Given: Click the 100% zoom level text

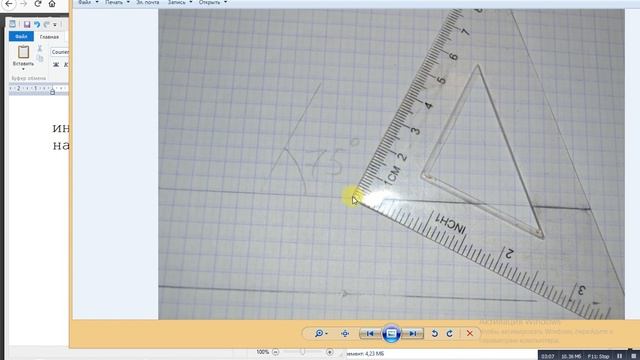Looking at the screenshot, I should click(x=262, y=352).
